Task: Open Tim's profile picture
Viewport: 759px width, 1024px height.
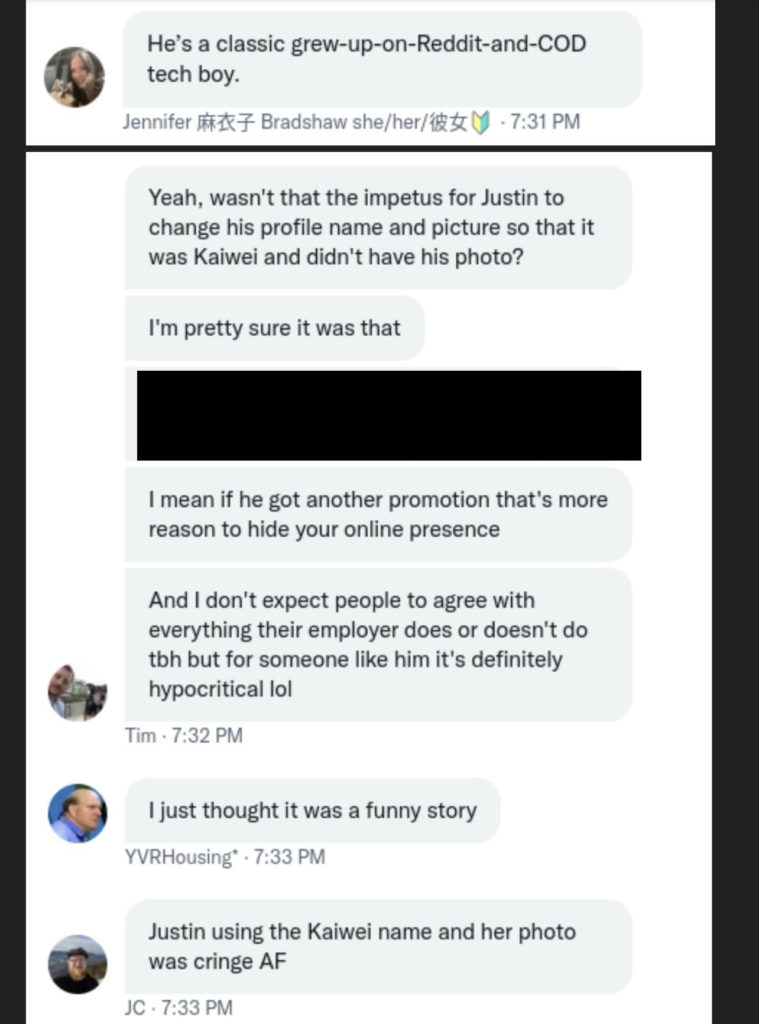Action: tap(77, 692)
